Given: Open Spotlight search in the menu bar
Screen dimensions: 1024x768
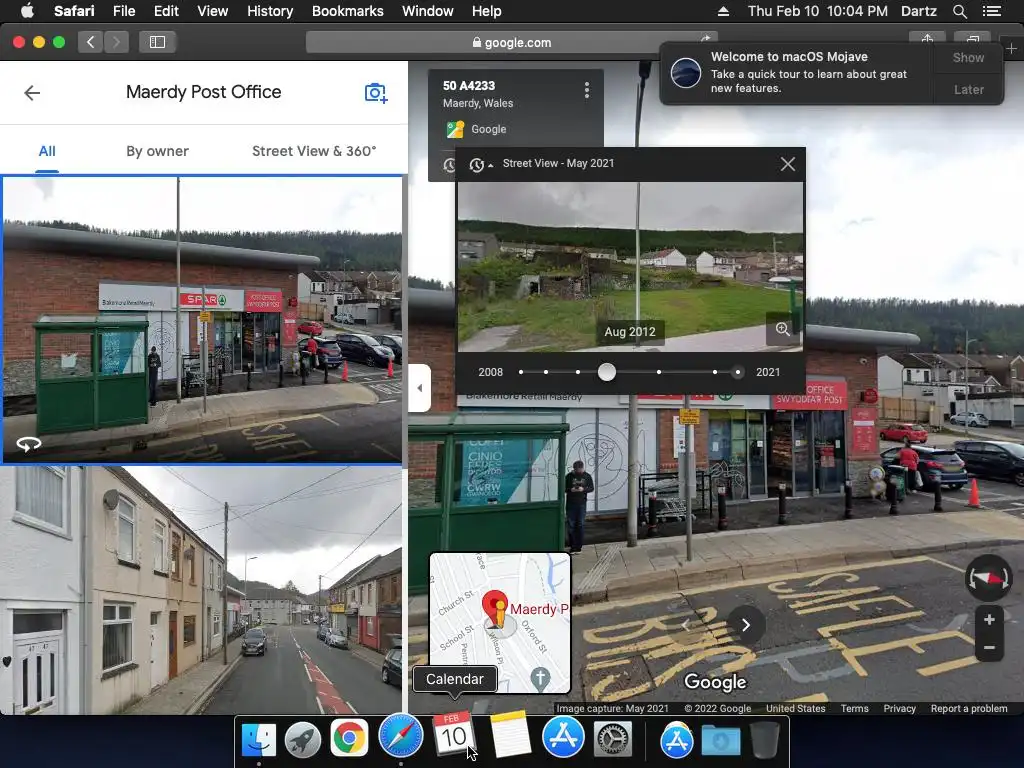Looking at the screenshot, I should tap(959, 11).
